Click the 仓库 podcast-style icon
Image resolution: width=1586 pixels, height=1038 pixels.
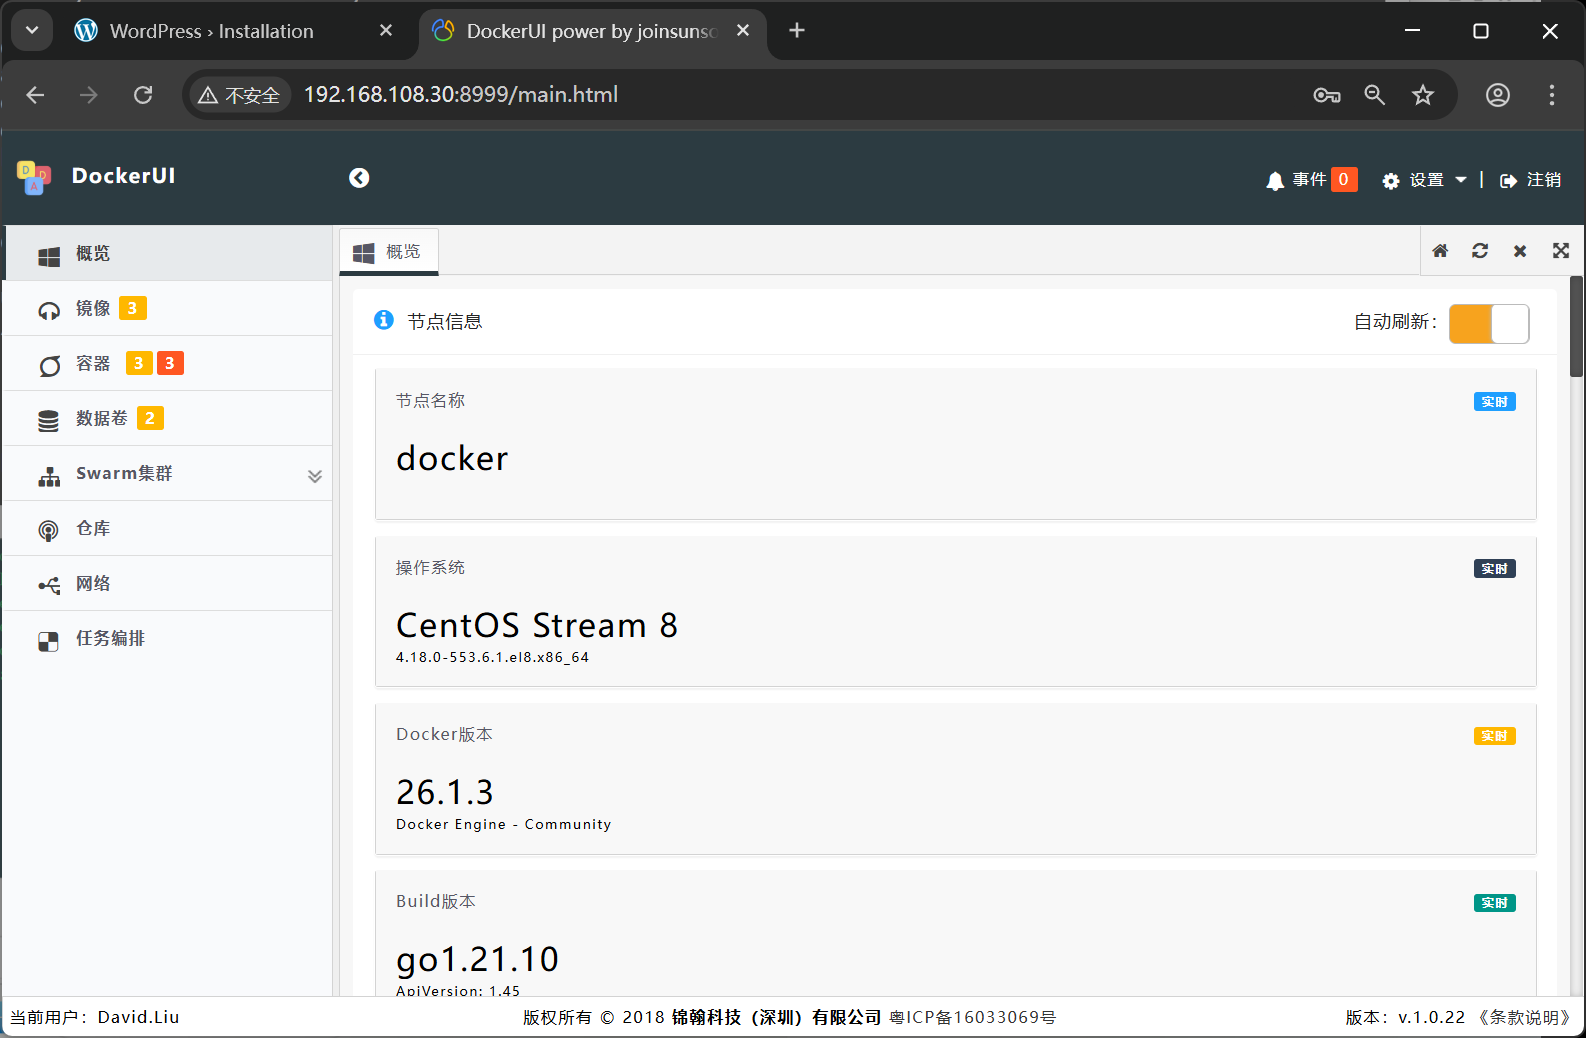(x=48, y=531)
